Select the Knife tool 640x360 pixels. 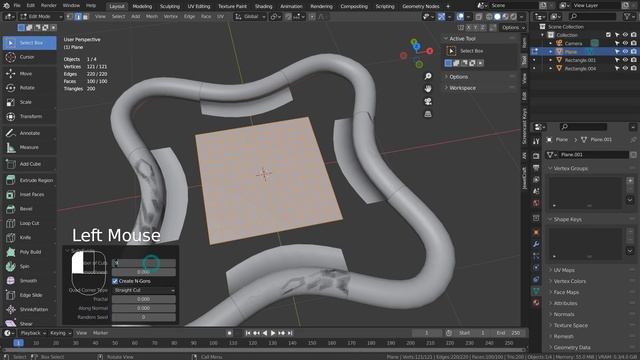pos(29,238)
